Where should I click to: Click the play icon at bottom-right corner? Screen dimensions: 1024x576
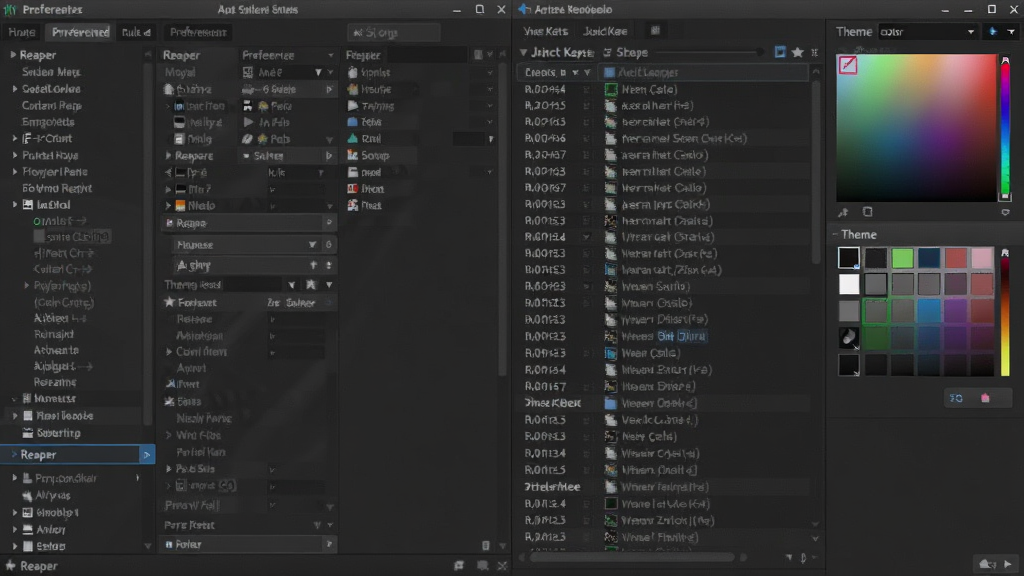[1008, 564]
